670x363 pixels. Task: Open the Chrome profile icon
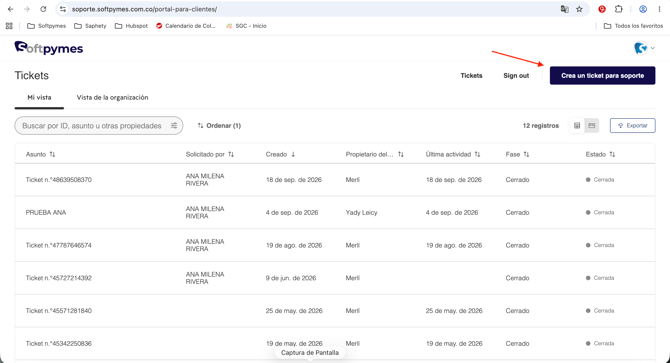click(643, 9)
